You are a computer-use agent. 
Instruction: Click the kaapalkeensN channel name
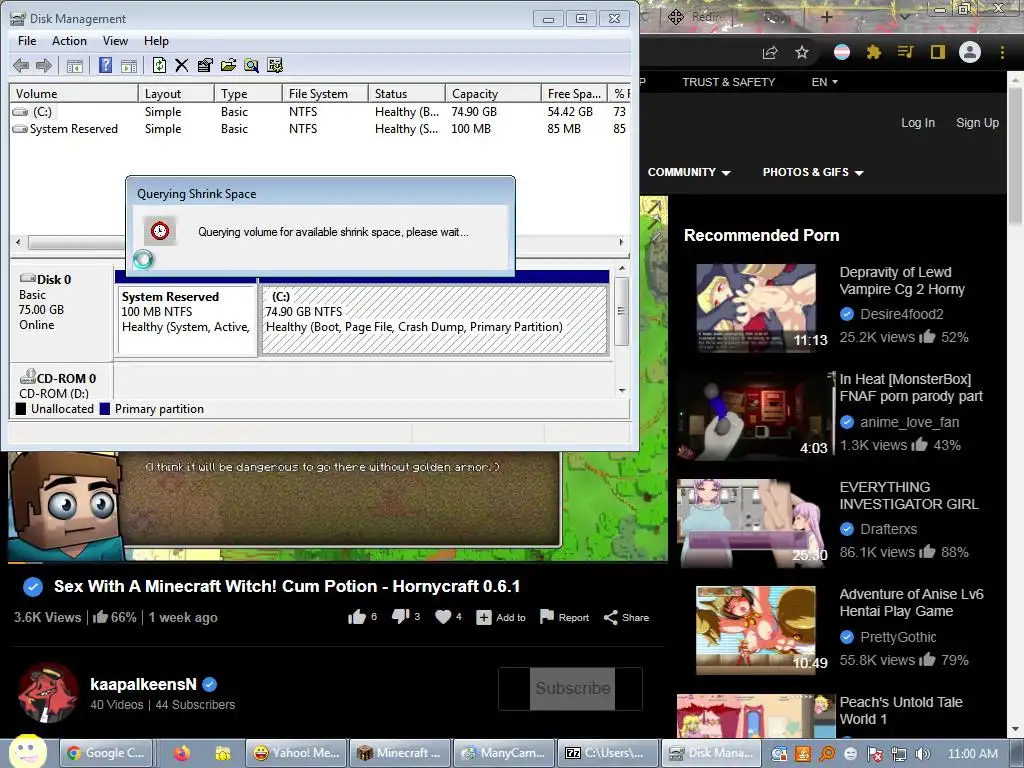point(143,684)
